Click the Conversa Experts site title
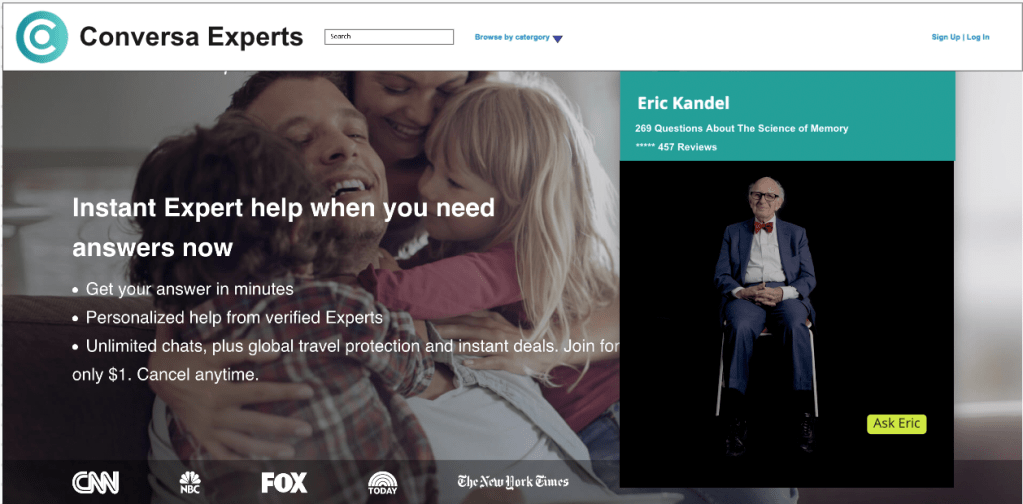This screenshot has height=504, width=1023. [x=191, y=37]
